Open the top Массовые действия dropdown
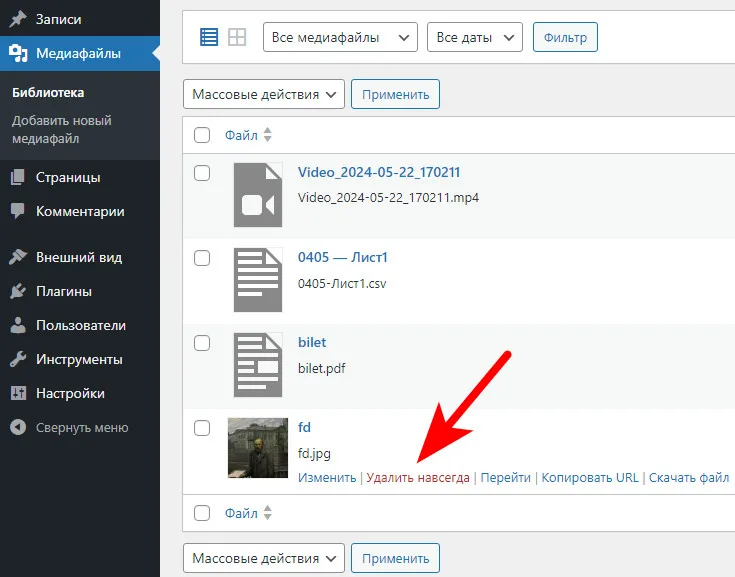 pyautogui.click(x=264, y=94)
